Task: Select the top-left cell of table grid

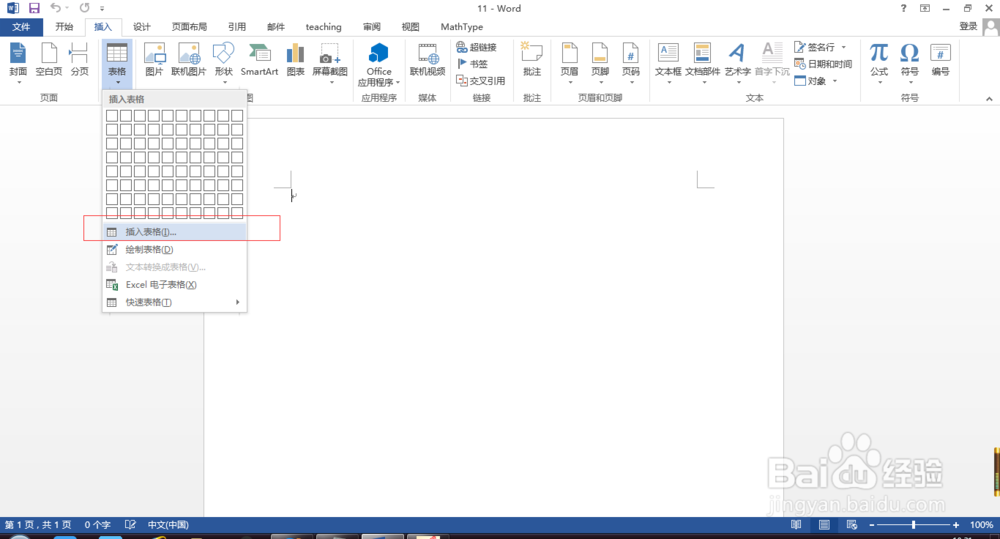Action: 112,115
